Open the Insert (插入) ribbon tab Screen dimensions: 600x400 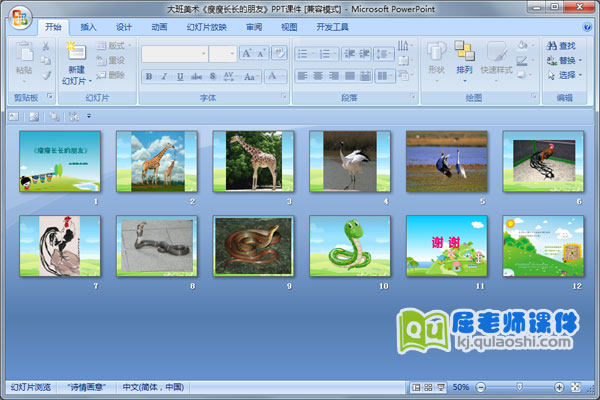[x=89, y=27]
